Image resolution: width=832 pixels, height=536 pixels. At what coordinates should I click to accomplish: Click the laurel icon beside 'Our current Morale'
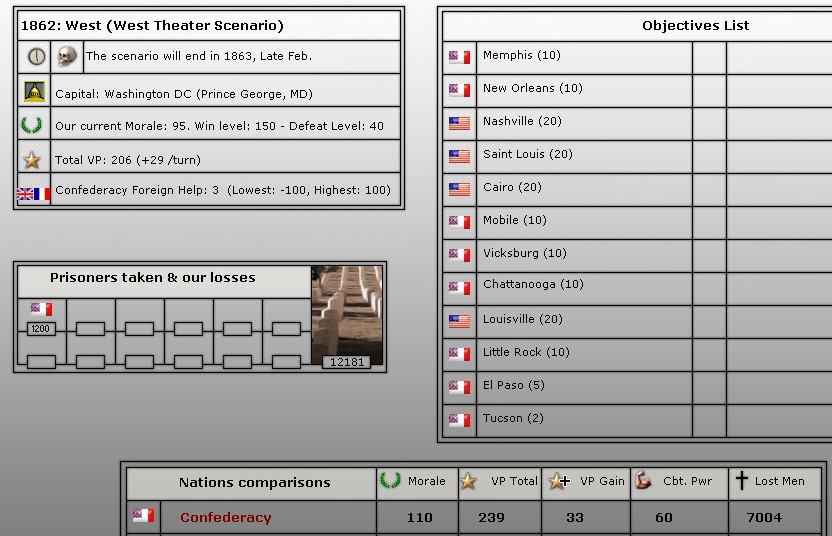(x=34, y=126)
